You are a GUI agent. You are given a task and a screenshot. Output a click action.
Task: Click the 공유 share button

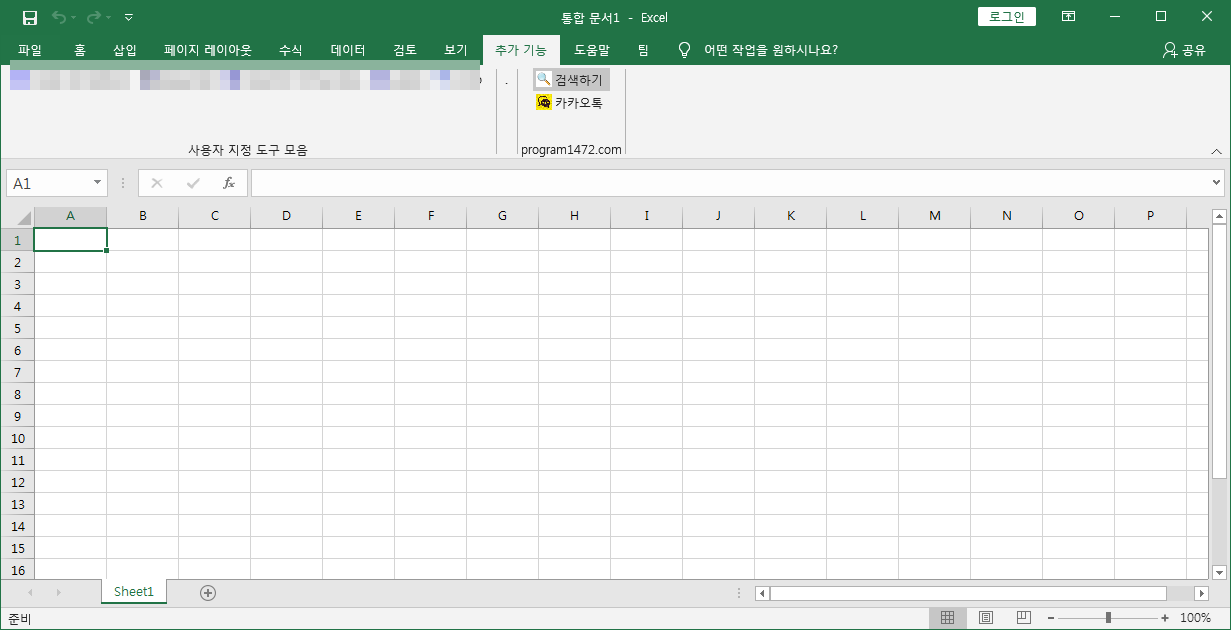1184,50
